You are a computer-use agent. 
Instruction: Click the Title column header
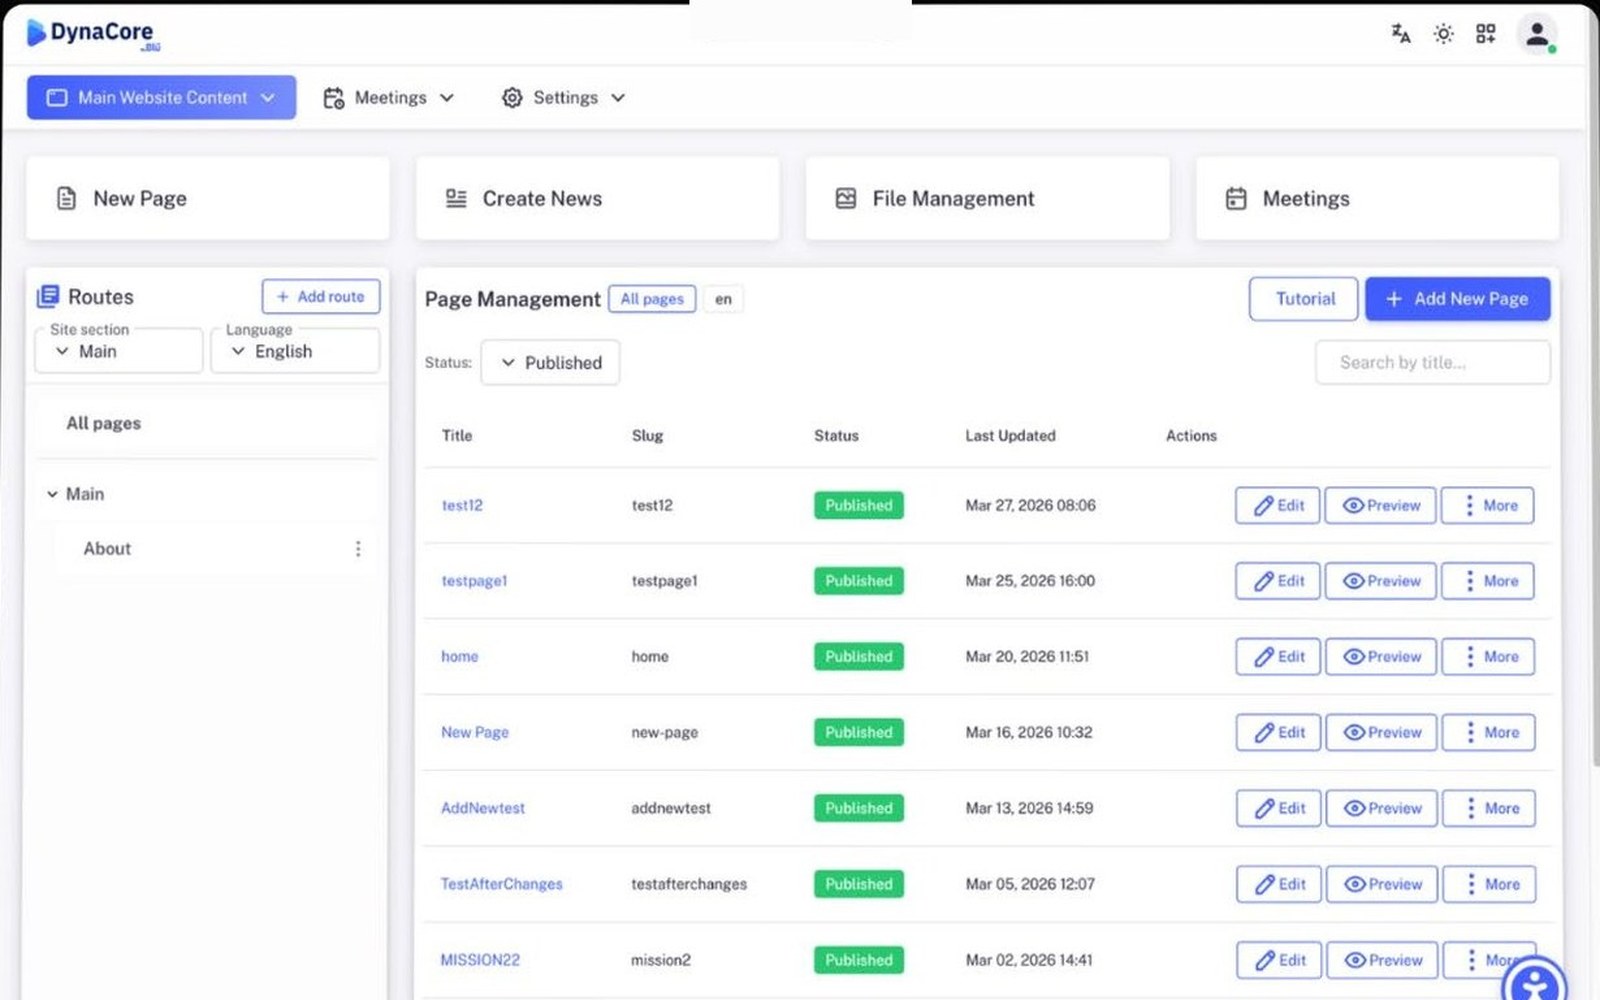coord(457,435)
